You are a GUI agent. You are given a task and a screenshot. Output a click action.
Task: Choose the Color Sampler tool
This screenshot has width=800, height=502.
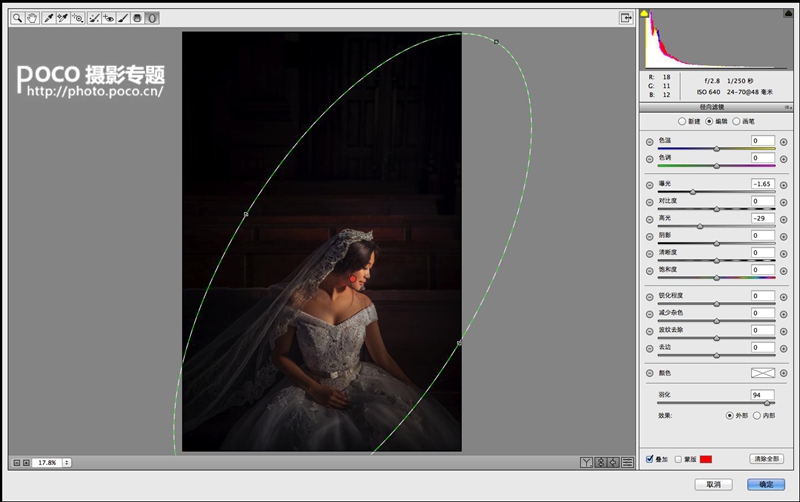coord(63,18)
